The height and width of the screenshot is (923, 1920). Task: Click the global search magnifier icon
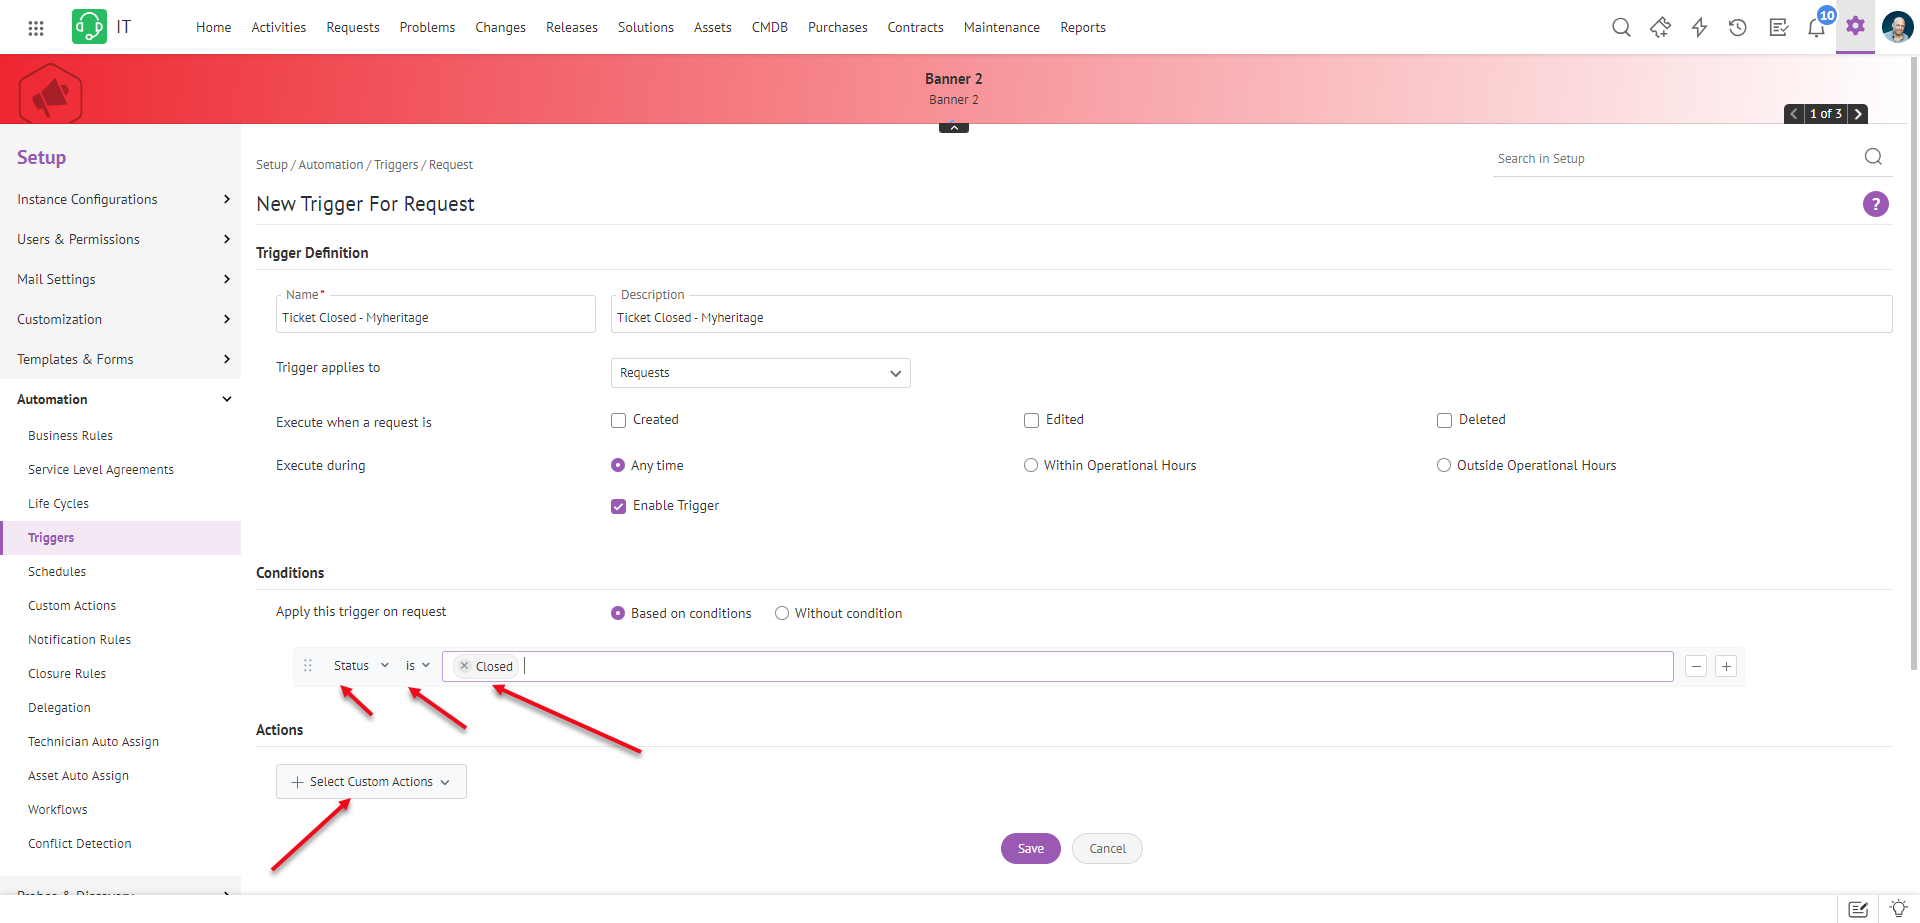[1621, 28]
